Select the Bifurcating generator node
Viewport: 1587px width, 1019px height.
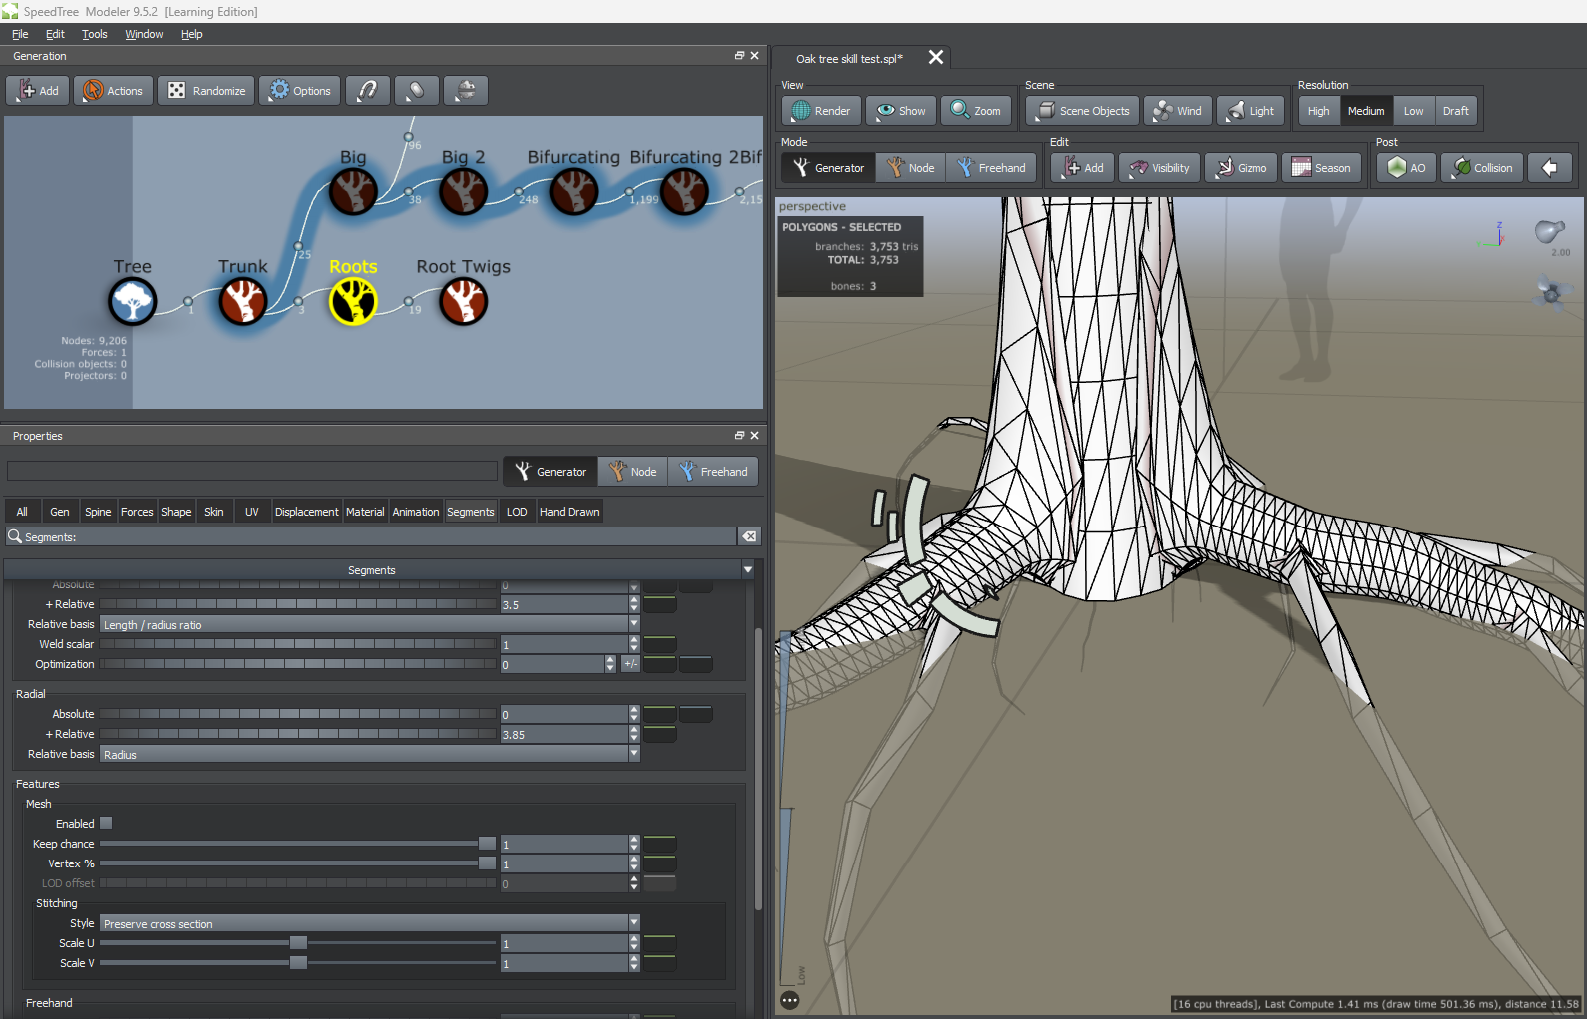click(x=574, y=191)
